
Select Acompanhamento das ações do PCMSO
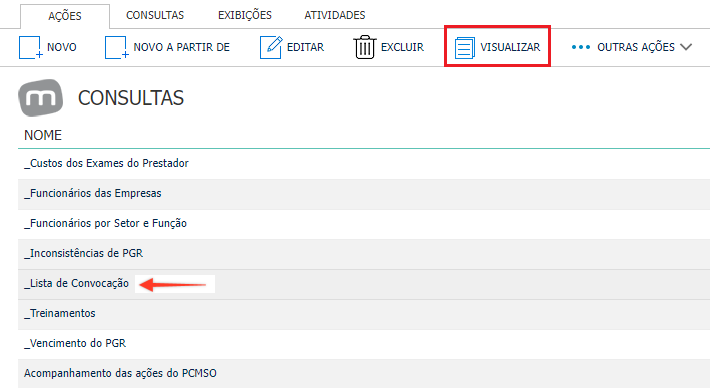(x=364, y=373)
